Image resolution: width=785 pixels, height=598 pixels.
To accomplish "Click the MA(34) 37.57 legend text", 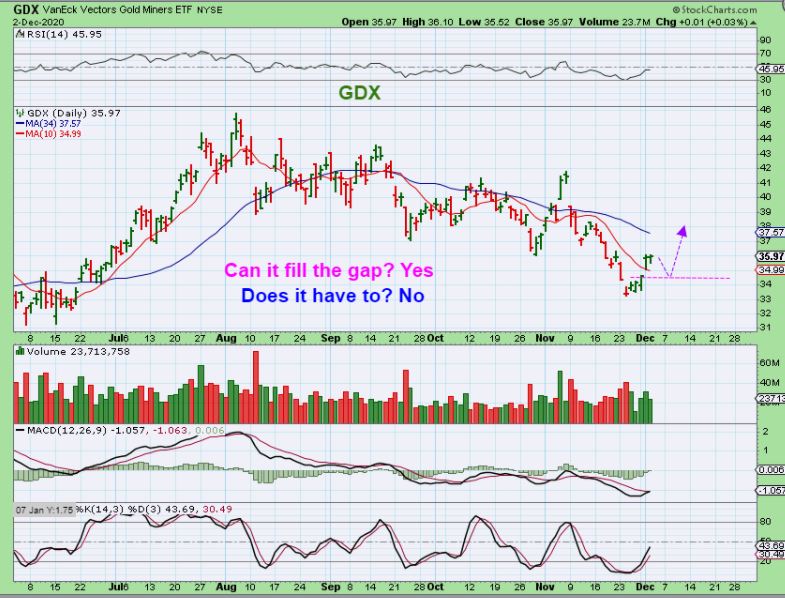I will pyautogui.click(x=53, y=124).
